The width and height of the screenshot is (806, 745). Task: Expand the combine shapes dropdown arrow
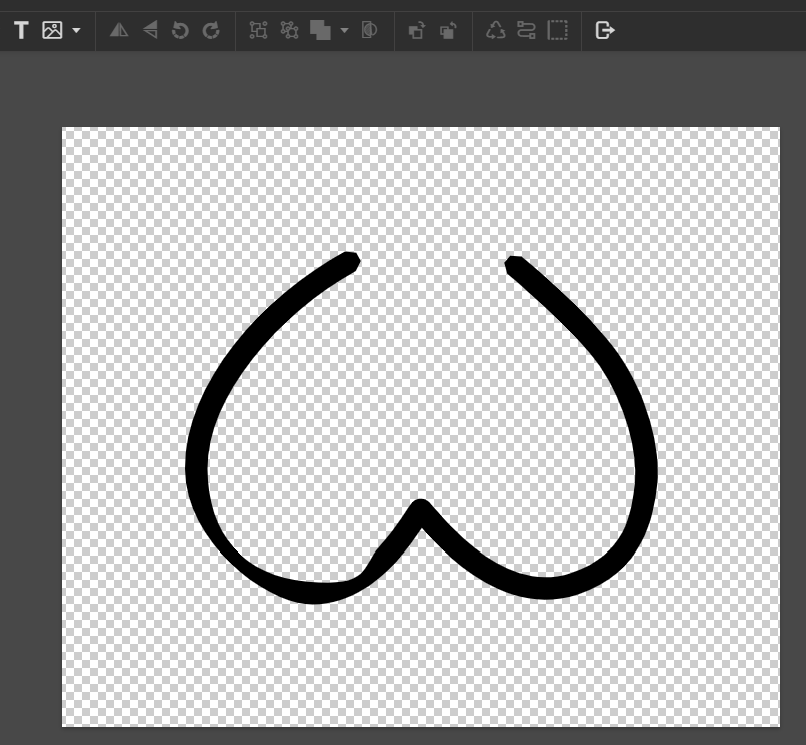[x=344, y=31]
